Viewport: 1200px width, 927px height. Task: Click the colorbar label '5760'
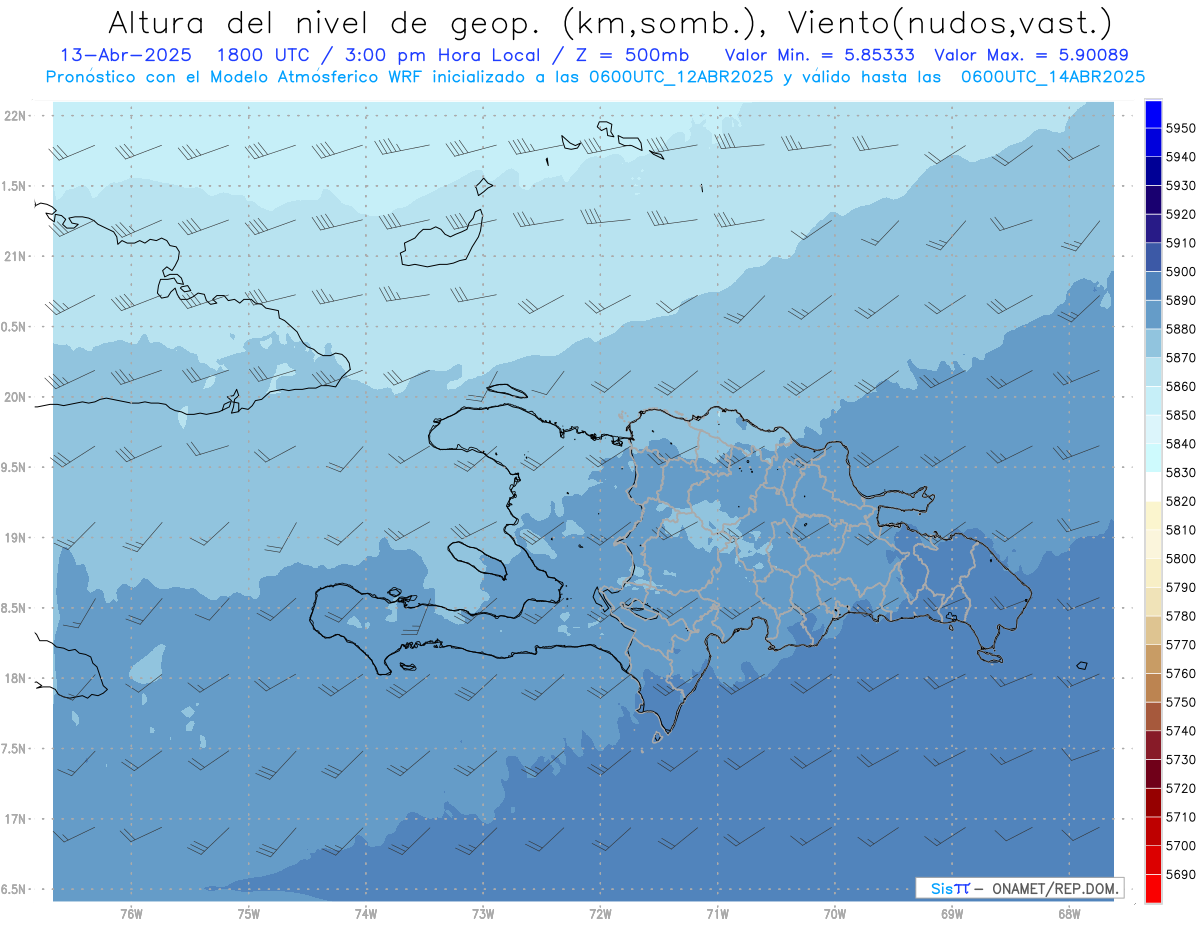click(x=1181, y=673)
